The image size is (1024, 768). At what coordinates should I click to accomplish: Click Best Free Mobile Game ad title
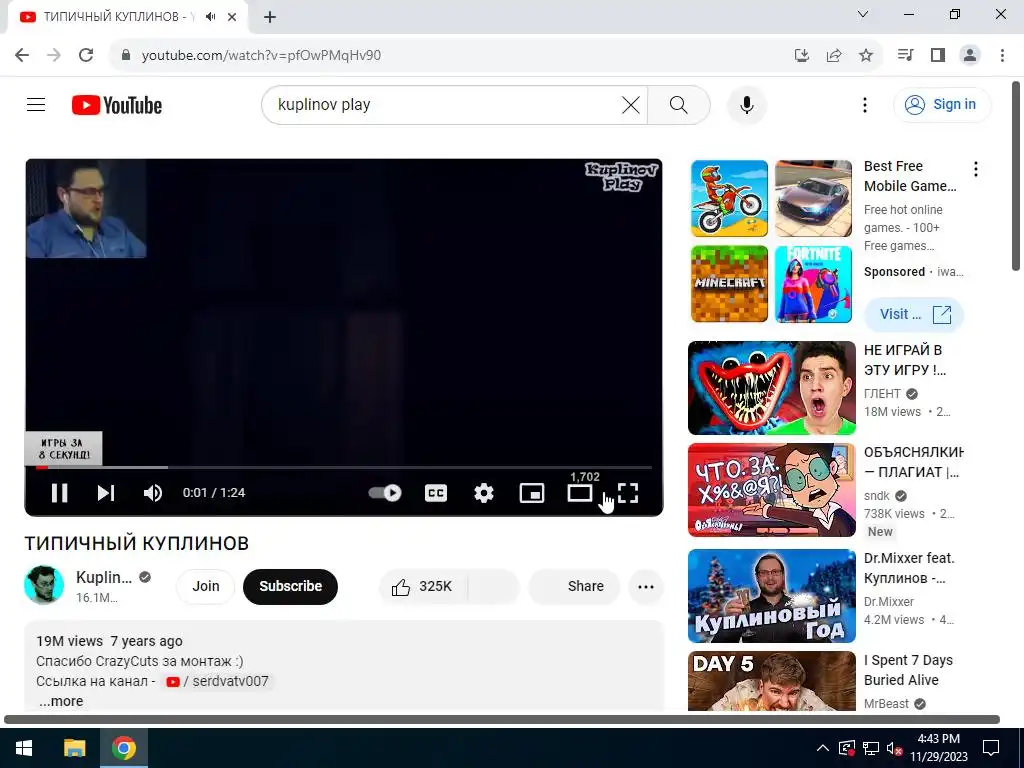click(910, 176)
